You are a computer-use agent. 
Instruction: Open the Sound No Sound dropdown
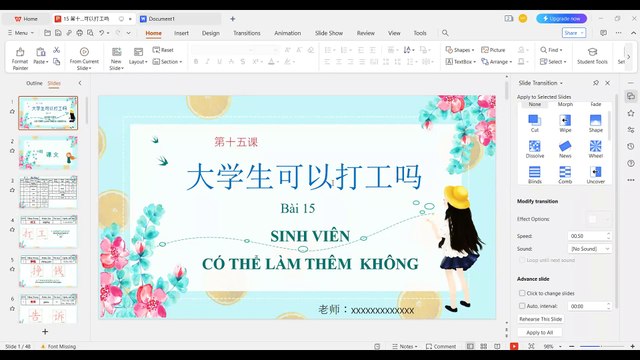589,249
